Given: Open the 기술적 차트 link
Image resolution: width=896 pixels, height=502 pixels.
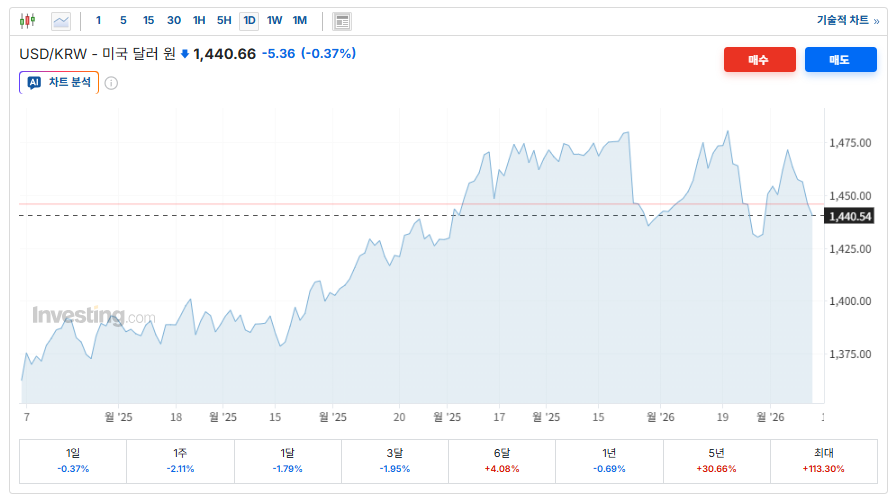Looking at the screenshot, I should [x=845, y=20].
